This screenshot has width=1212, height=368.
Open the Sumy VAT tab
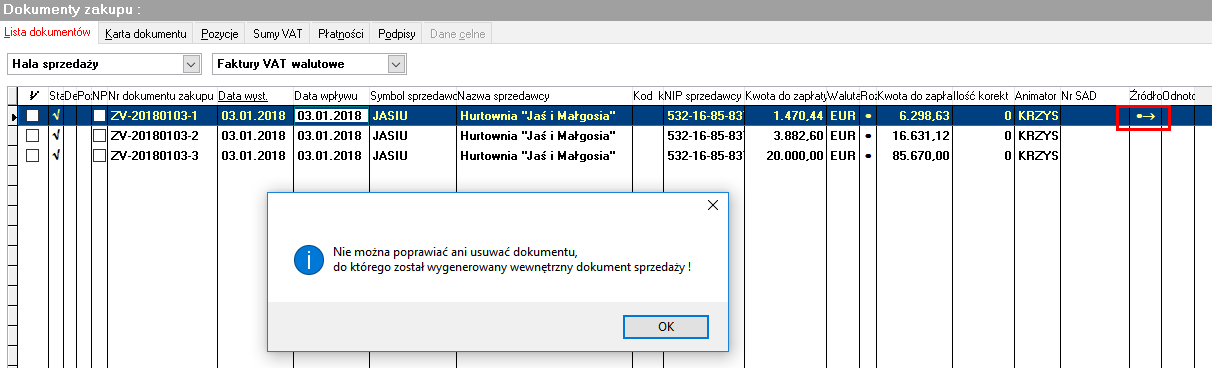click(277, 33)
